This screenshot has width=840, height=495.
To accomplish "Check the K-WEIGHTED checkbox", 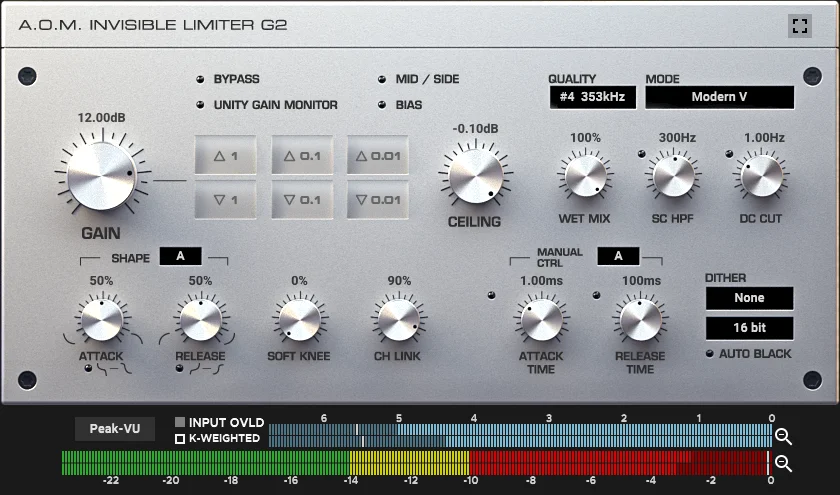I will click(180, 439).
